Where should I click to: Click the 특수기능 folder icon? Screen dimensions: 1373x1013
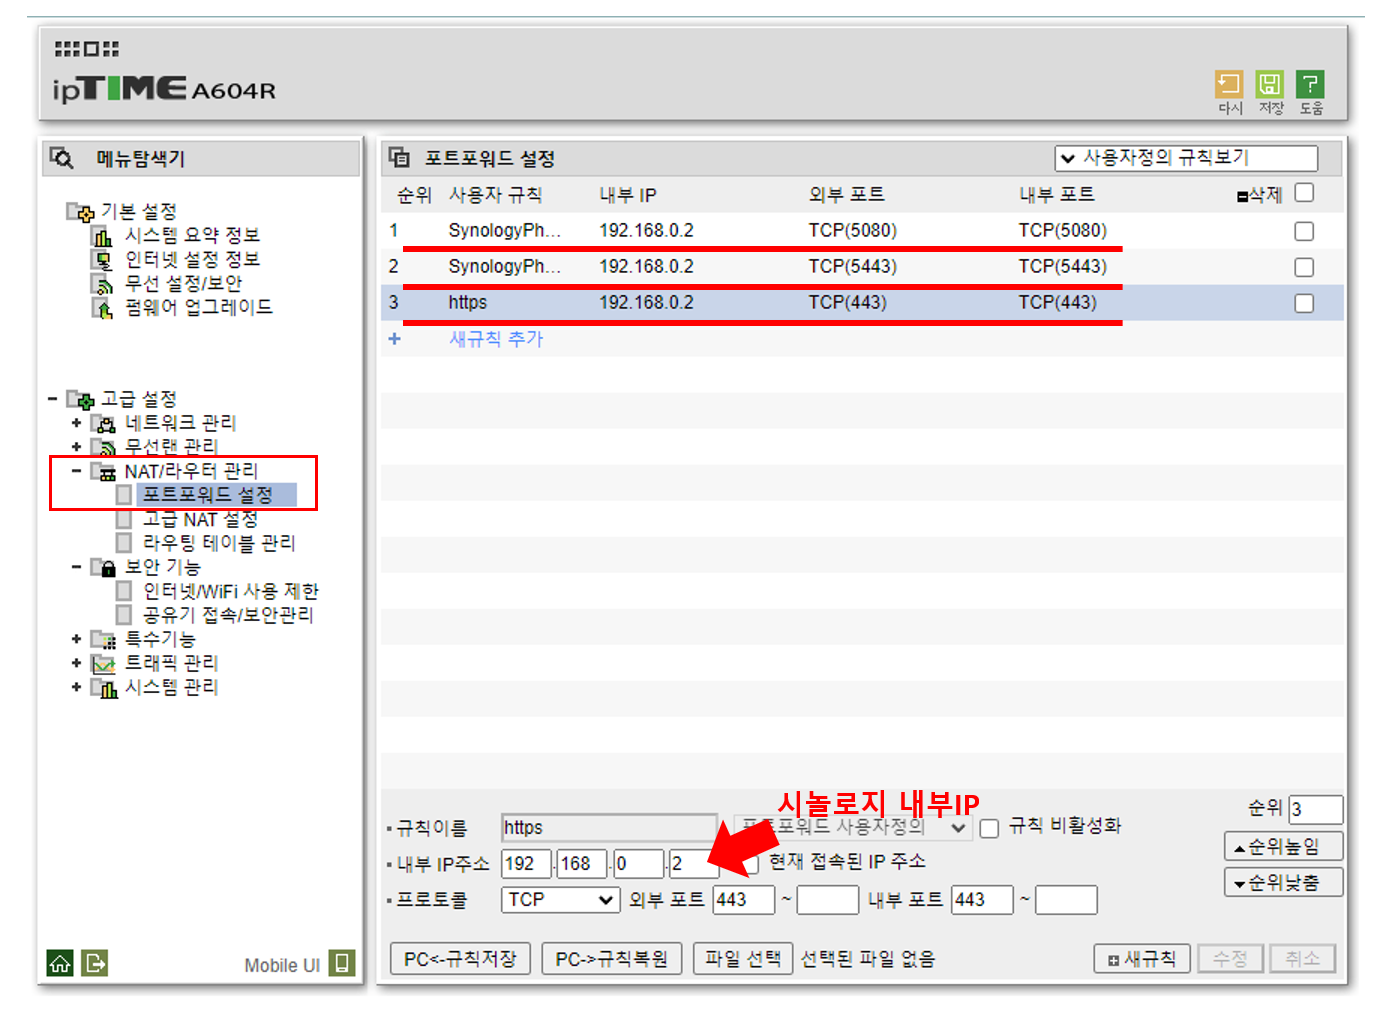pos(104,639)
